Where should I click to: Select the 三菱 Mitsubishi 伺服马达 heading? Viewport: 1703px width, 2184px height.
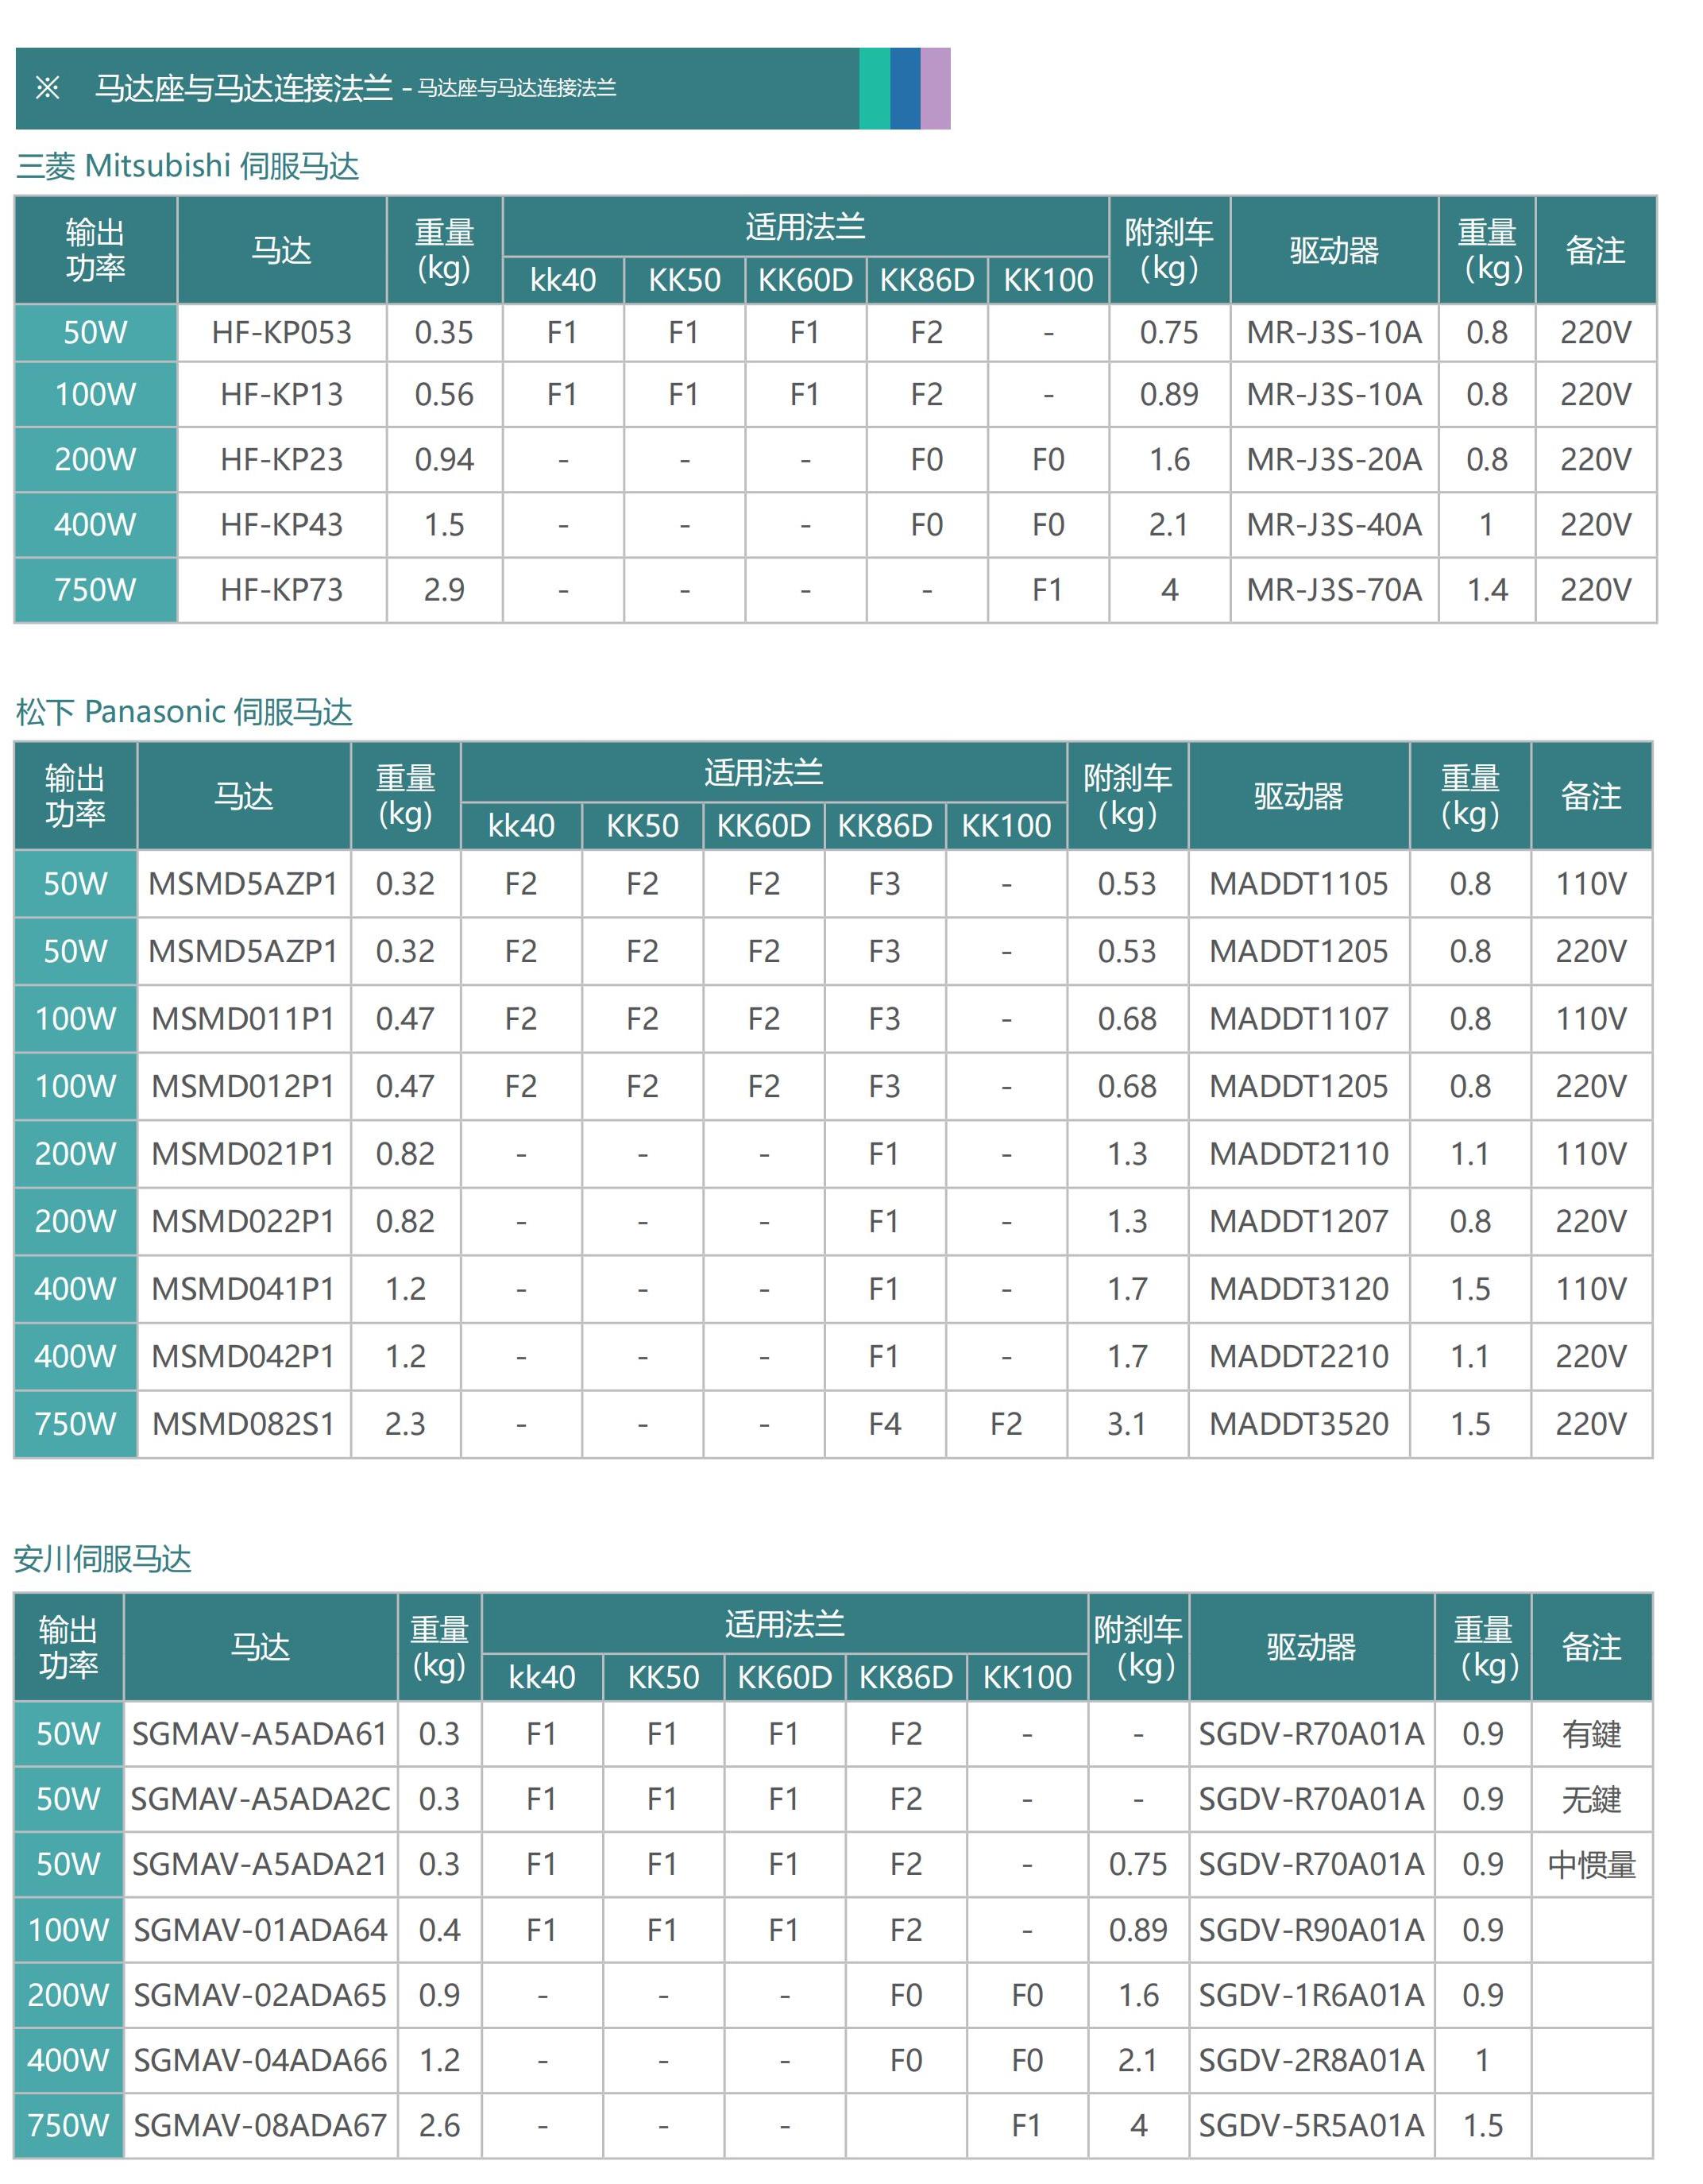[x=188, y=165]
